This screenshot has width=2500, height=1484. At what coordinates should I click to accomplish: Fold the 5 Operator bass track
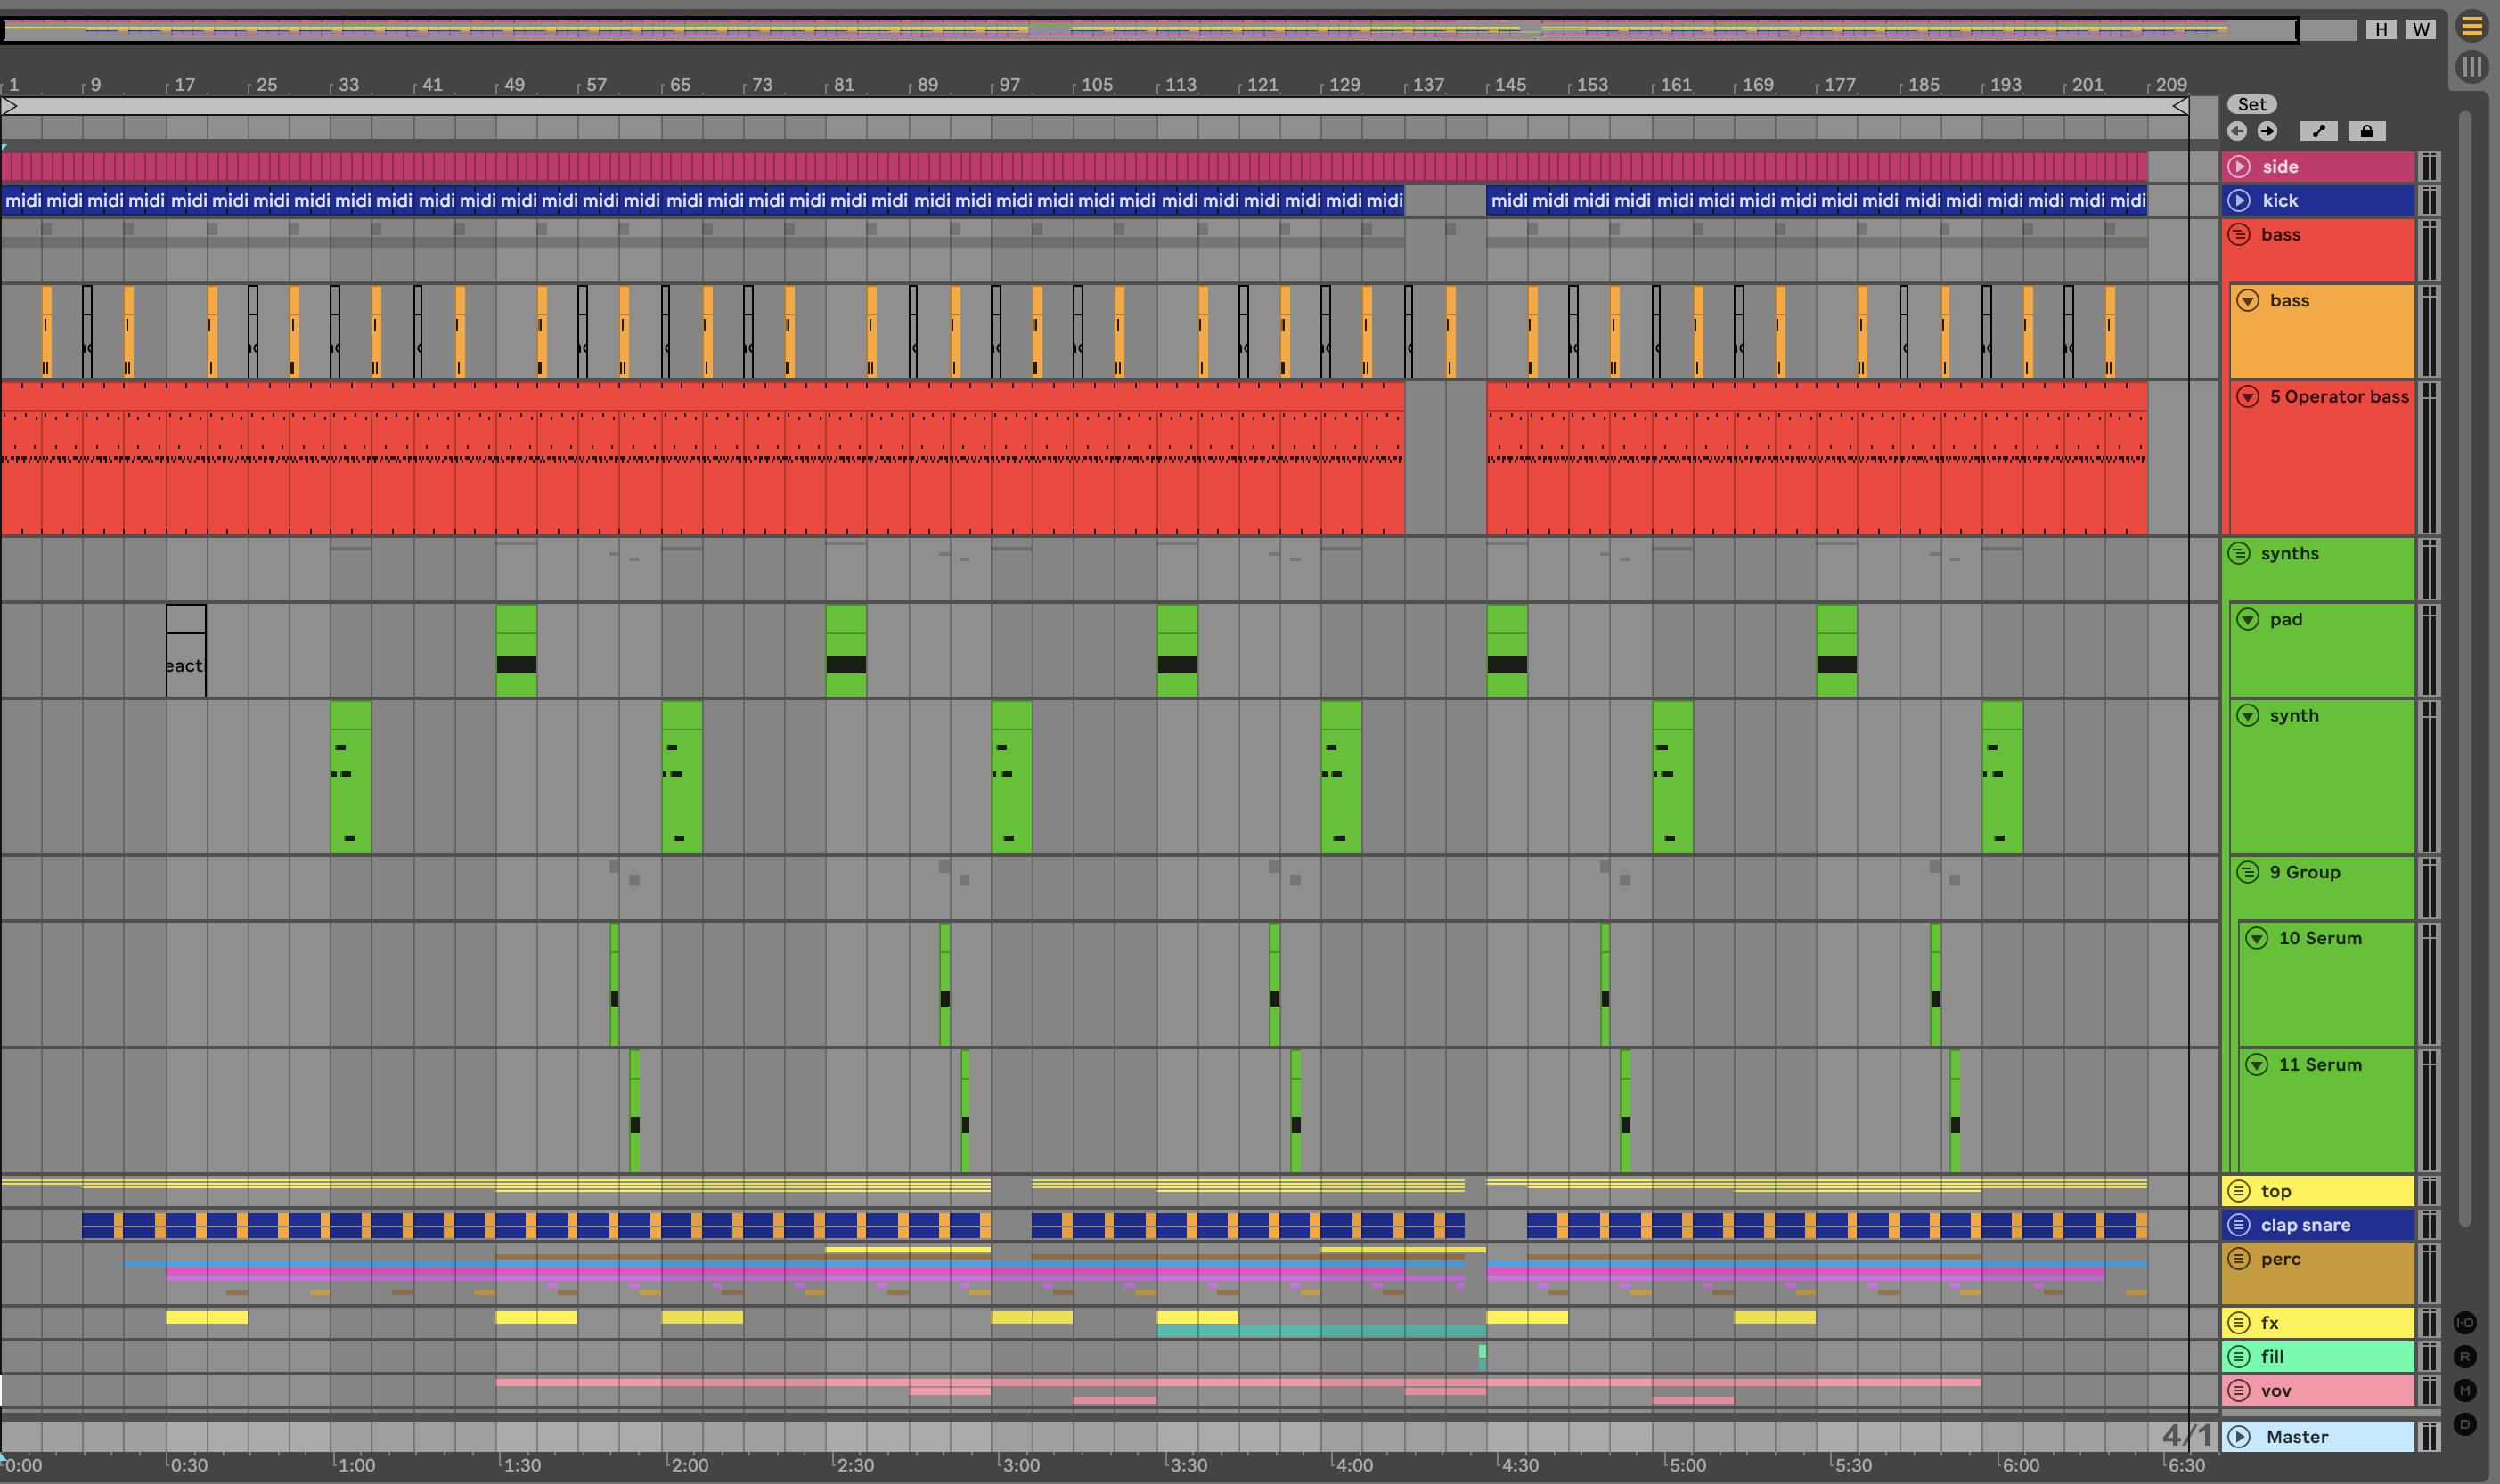point(2248,397)
